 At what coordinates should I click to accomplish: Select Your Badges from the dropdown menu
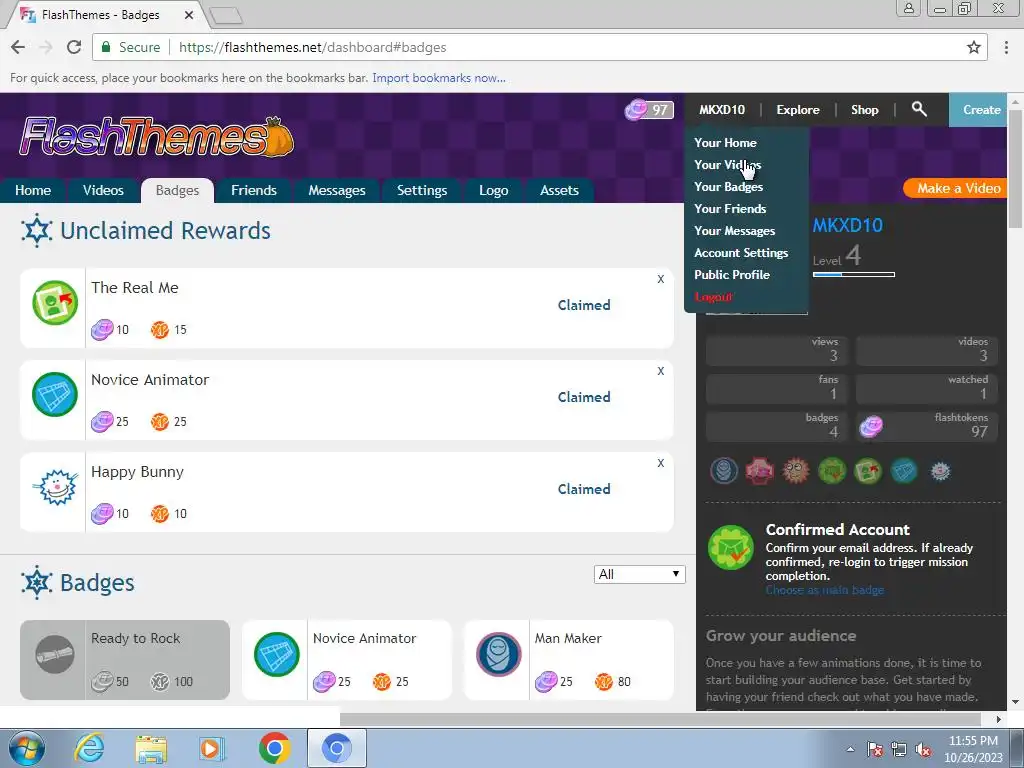pos(728,187)
